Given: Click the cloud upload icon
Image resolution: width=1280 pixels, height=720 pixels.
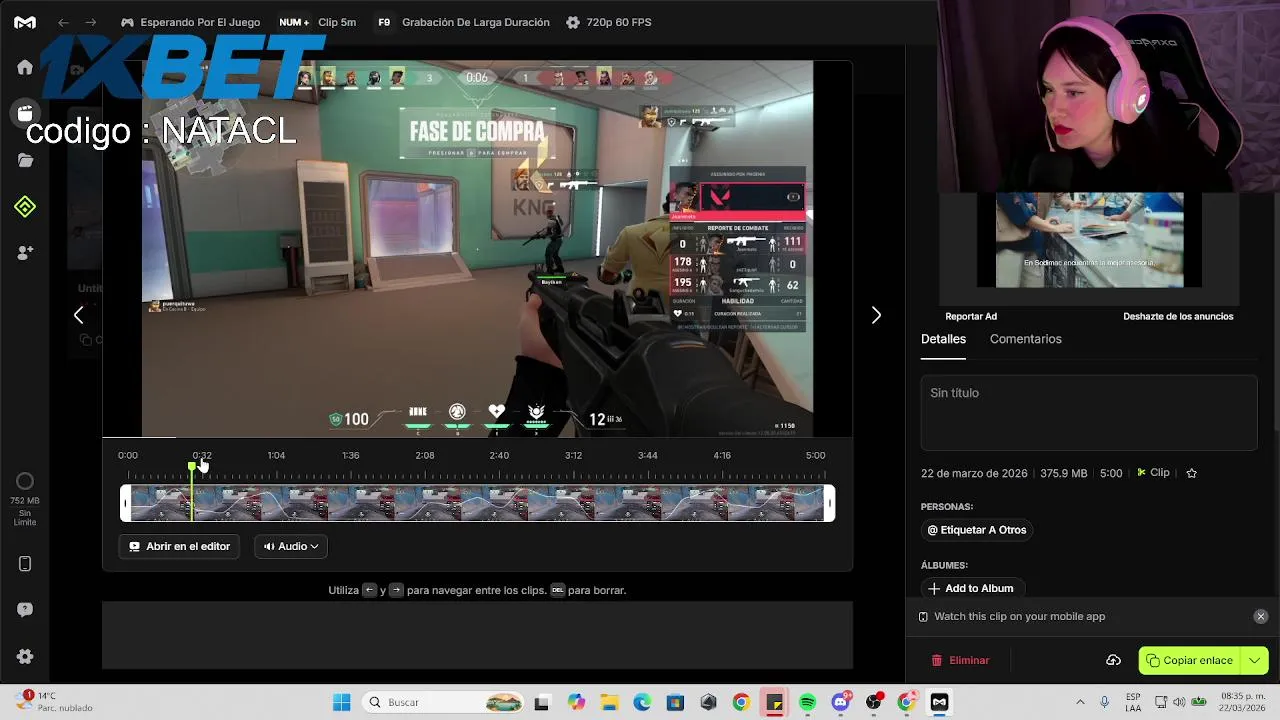Looking at the screenshot, I should point(1113,660).
